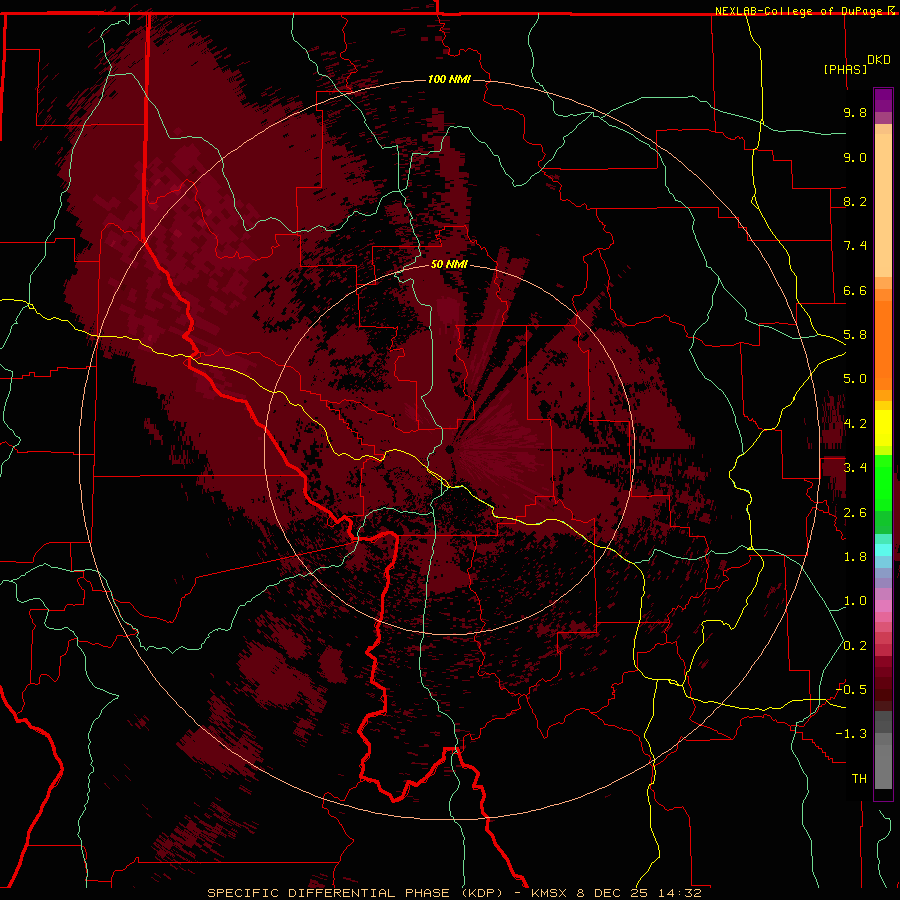This screenshot has height=900, width=900.
Task: Click the 5.8 value on the color scale
Action: (x=855, y=335)
